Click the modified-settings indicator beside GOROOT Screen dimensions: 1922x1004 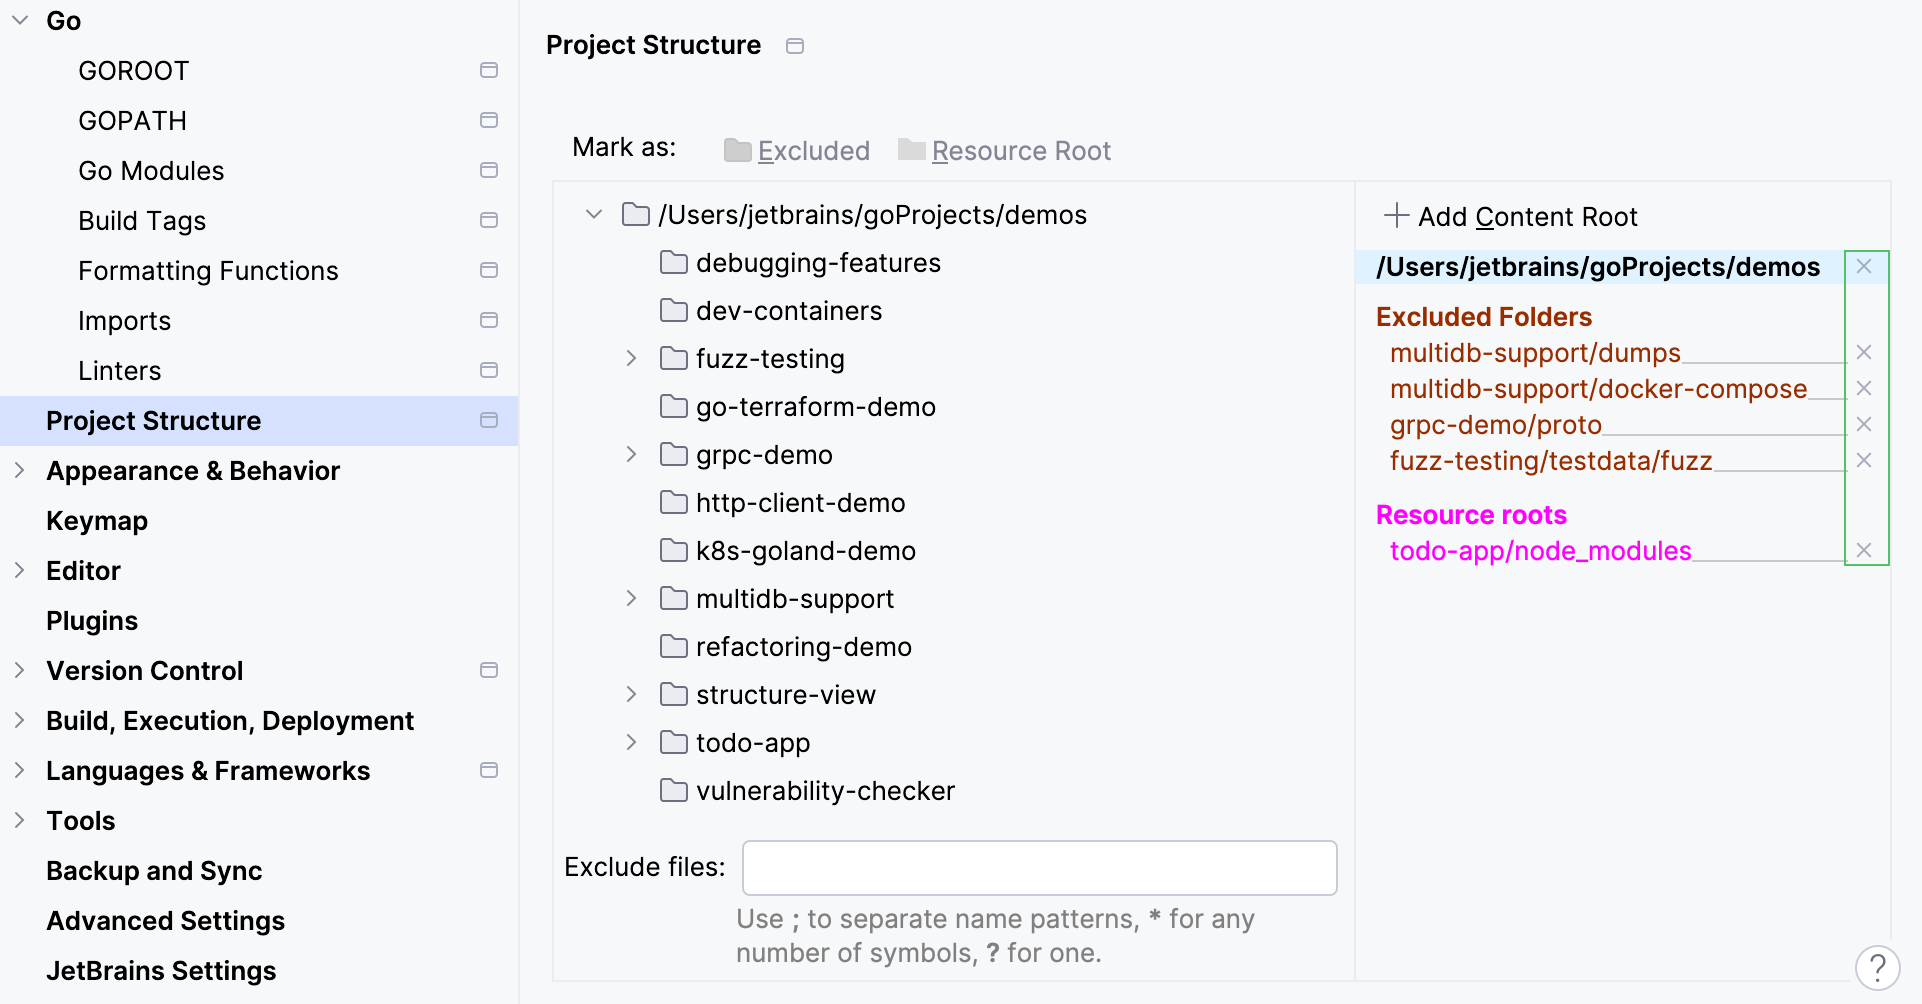(x=489, y=70)
